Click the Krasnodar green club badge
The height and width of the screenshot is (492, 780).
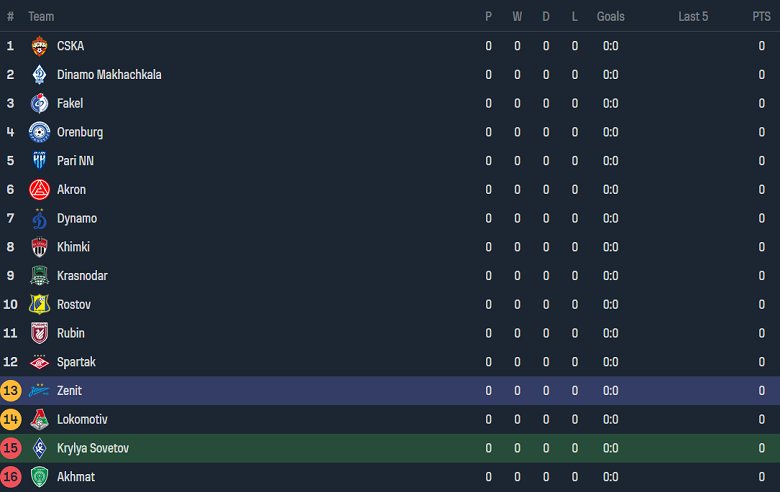pyautogui.click(x=39, y=276)
